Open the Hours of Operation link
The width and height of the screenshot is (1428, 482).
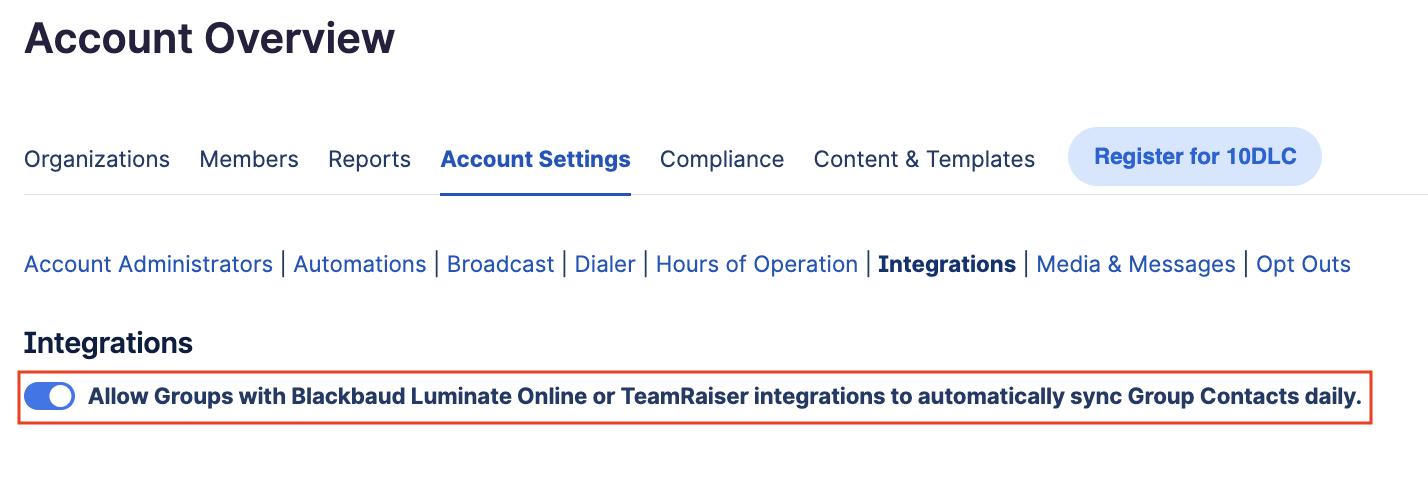[757, 264]
